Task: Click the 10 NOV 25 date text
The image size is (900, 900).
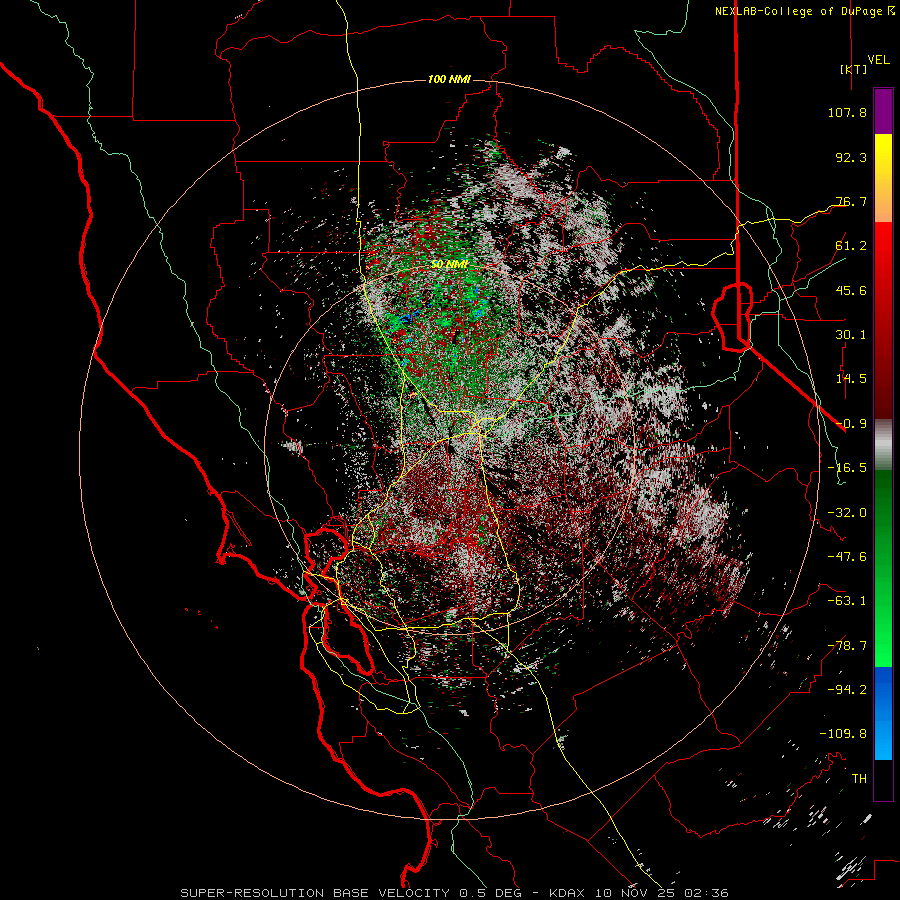Action: pos(637,893)
